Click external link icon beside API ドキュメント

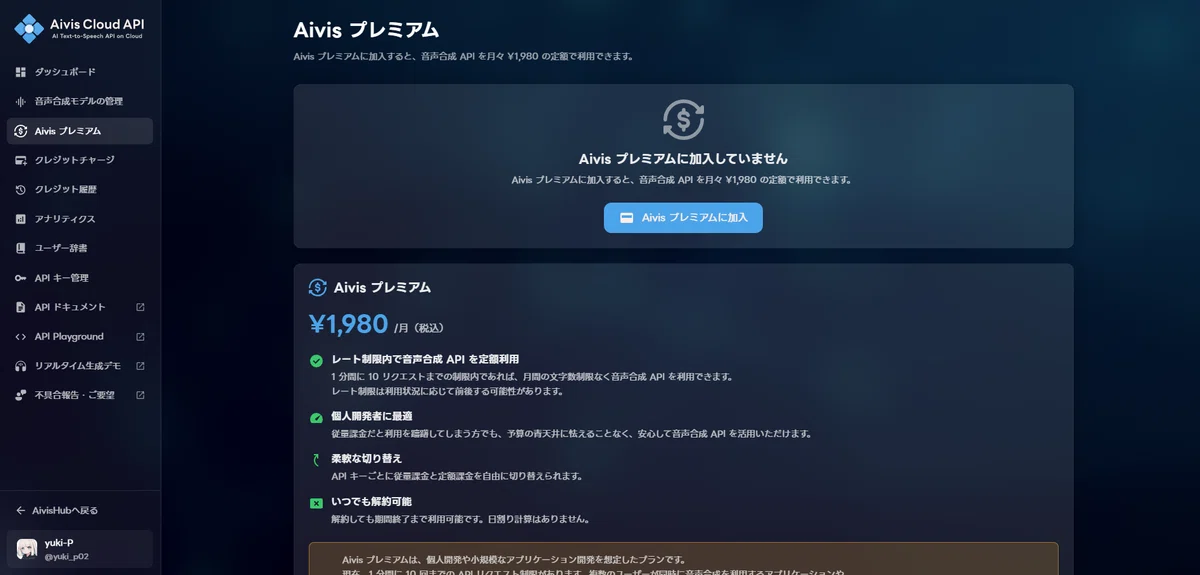coord(140,307)
